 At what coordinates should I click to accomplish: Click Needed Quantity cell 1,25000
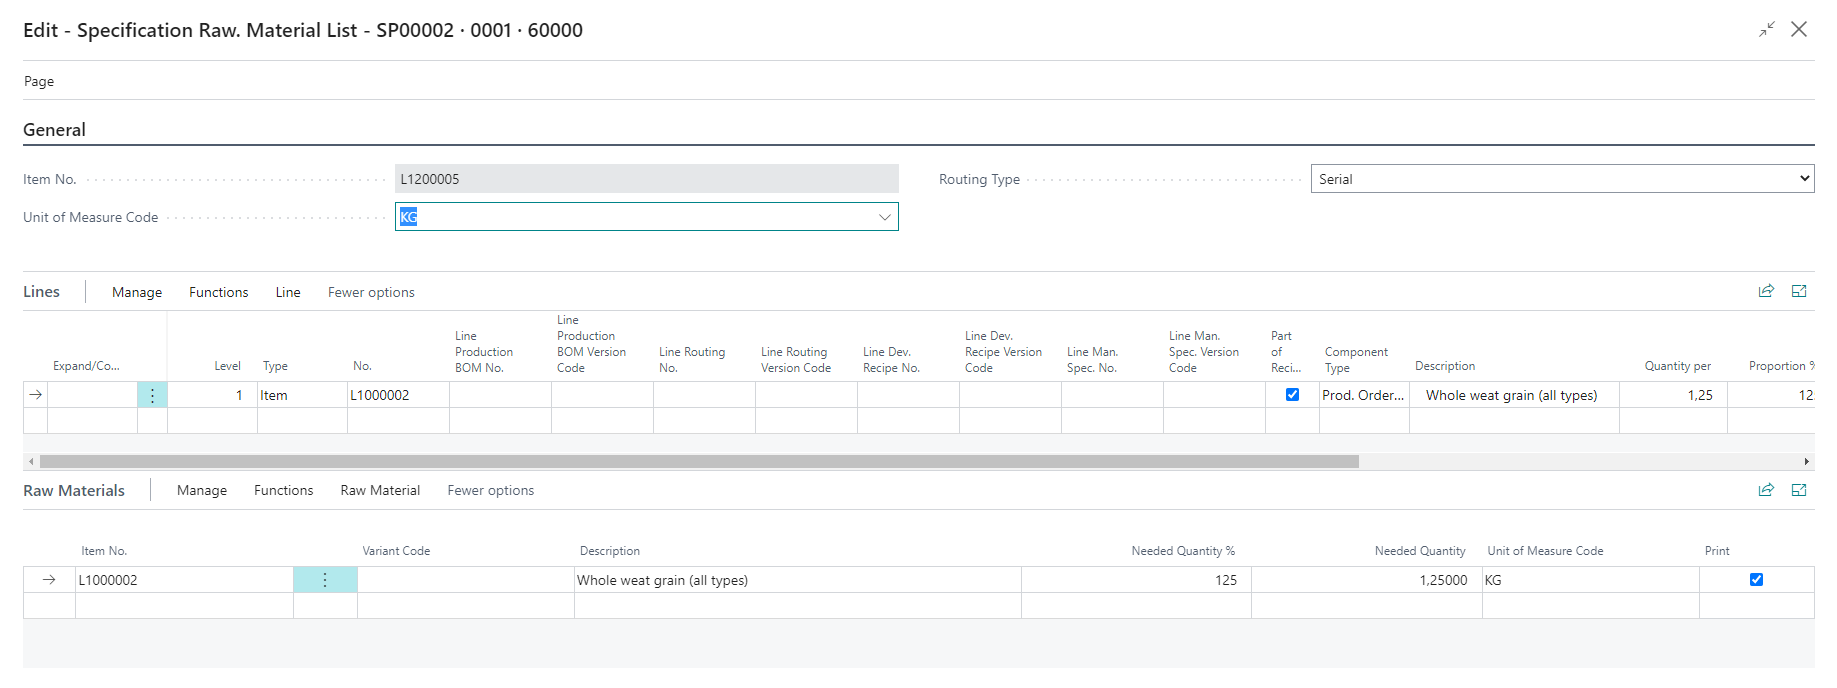[x=1366, y=580]
